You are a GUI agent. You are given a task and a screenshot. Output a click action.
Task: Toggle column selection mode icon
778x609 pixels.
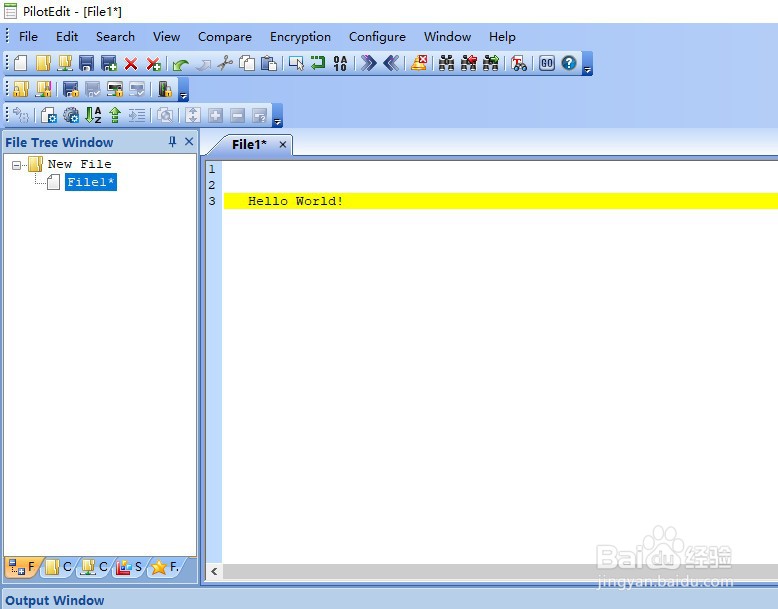point(296,63)
